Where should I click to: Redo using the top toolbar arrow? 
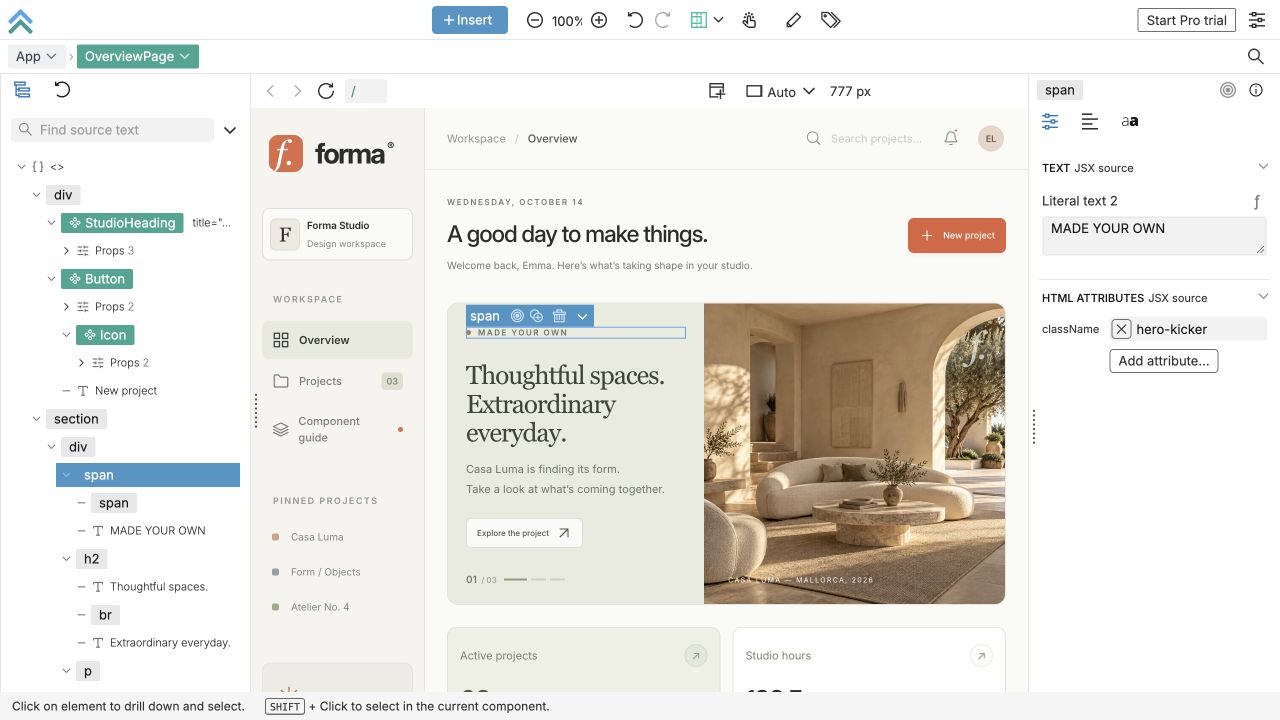point(662,20)
